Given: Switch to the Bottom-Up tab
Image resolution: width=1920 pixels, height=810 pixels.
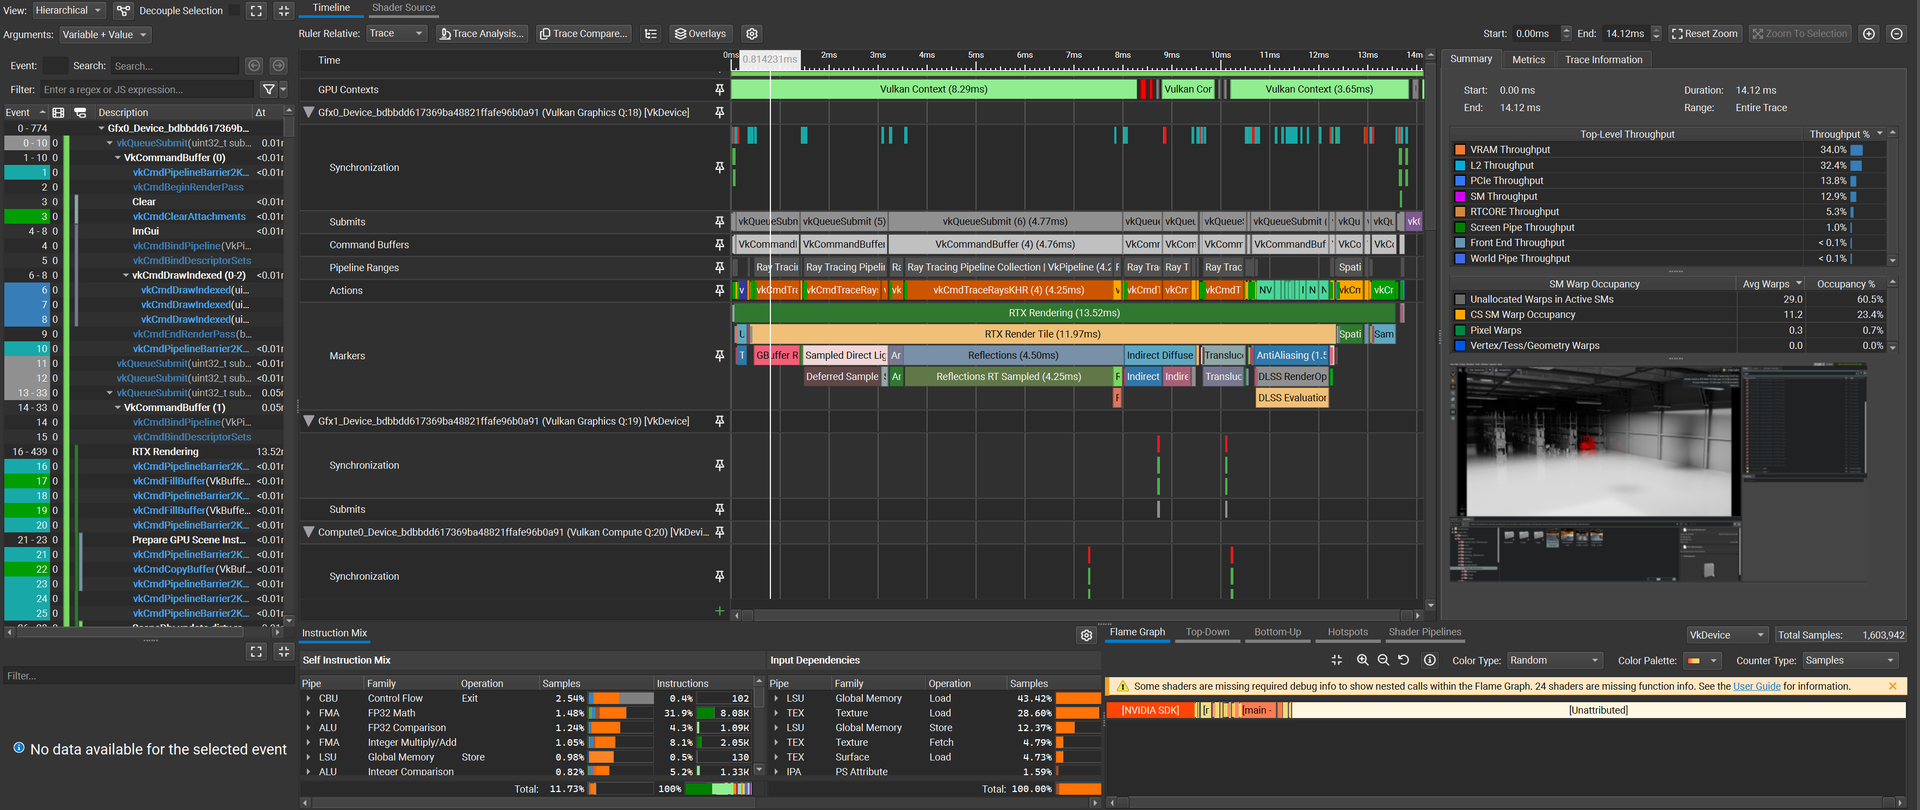Looking at the screenshot, I should click(1277, 633).
